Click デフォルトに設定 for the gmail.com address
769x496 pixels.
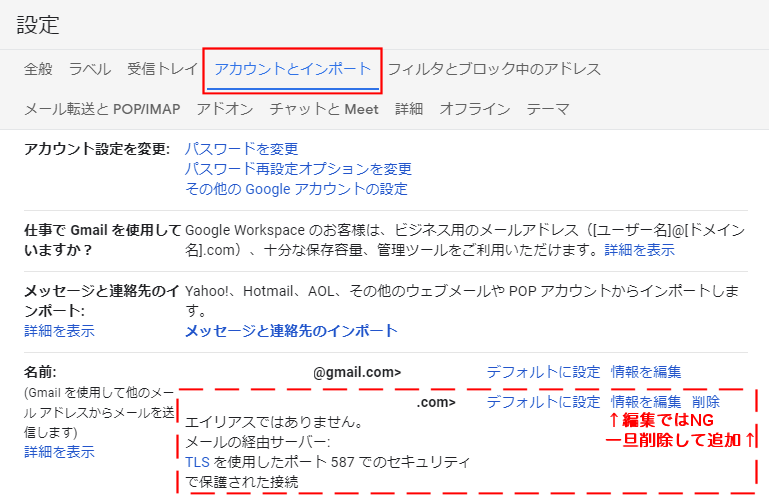coord(543,372)
